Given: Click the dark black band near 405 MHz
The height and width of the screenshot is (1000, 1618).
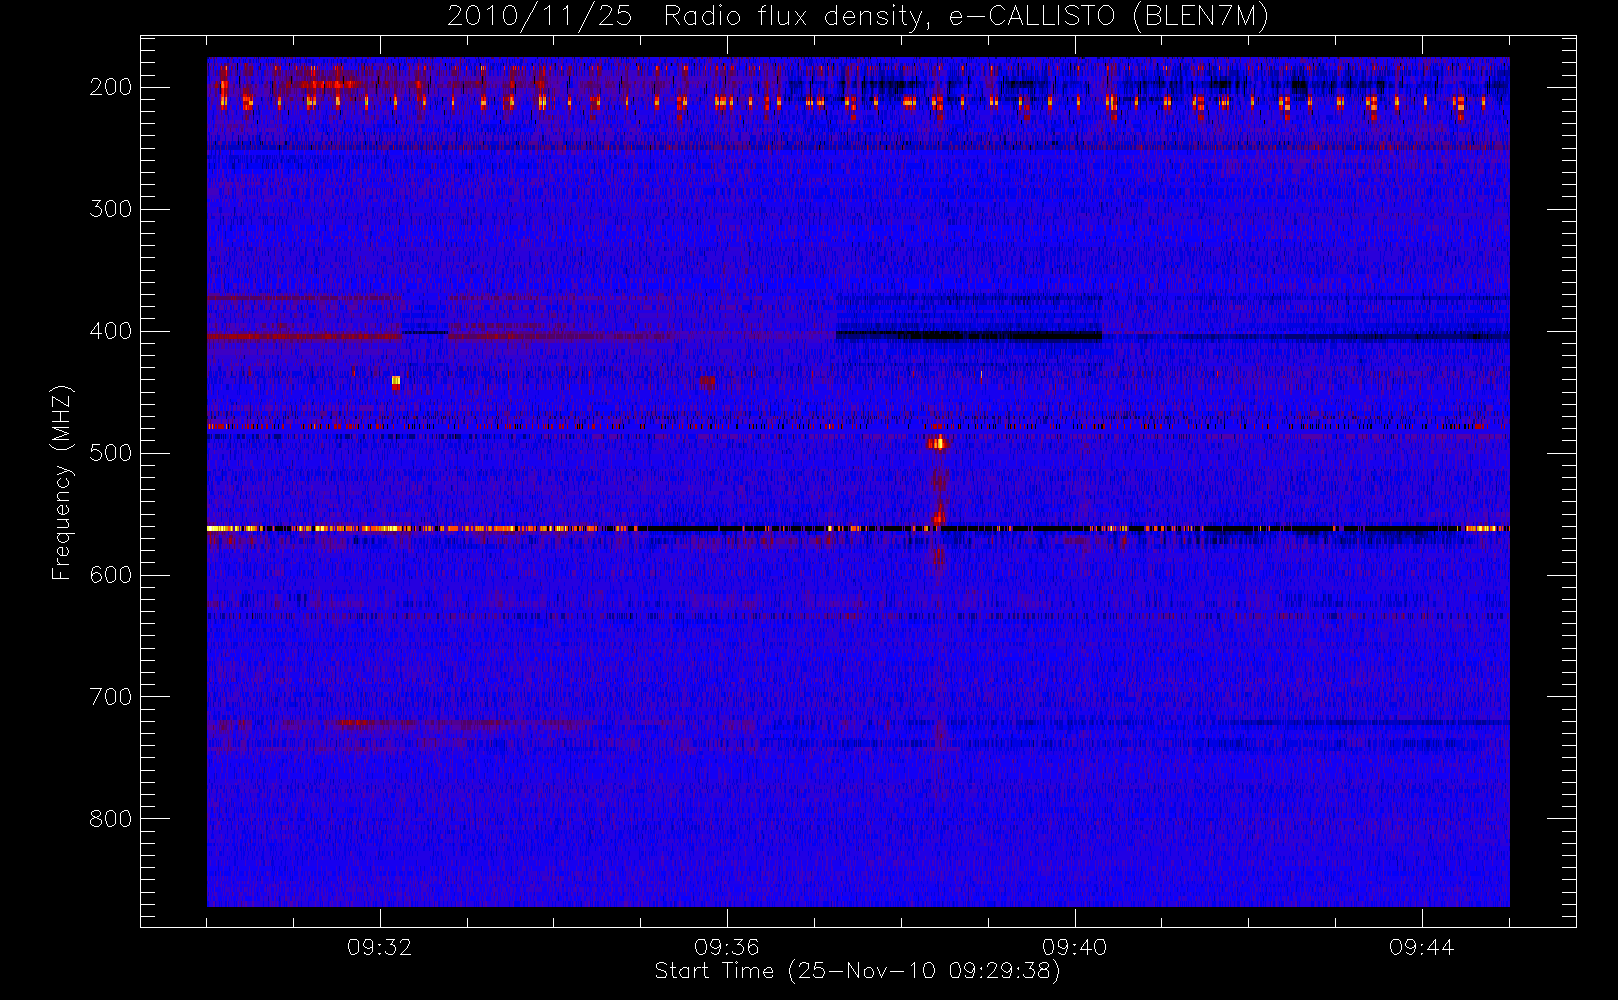Looking at the screenshot, I should pos(969,336).
